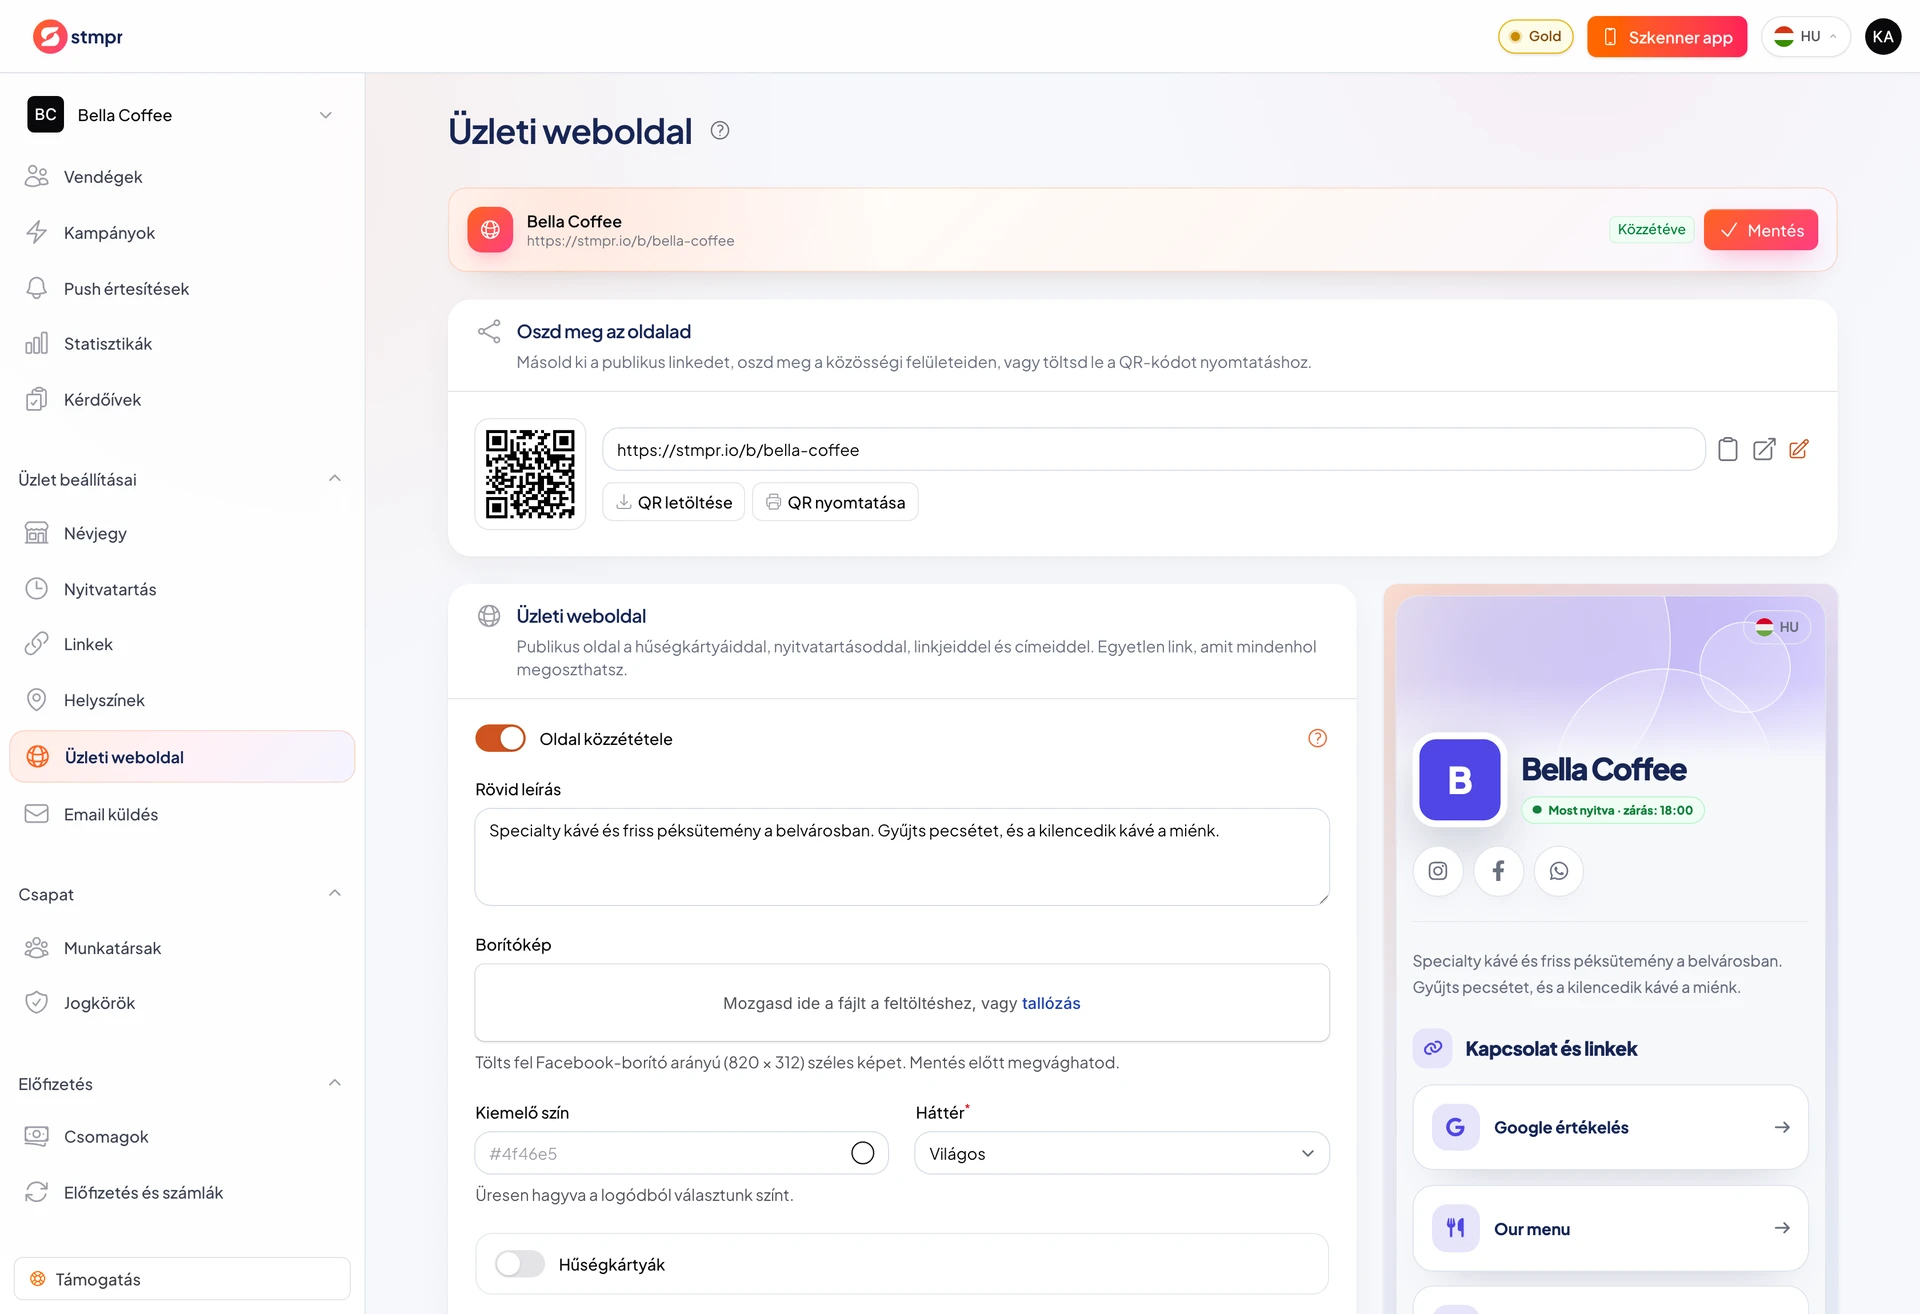Viewport: 1920px width, 1314px height.
Task: Download the QR code with QR letöltése
Action: [x=674, y=502]
